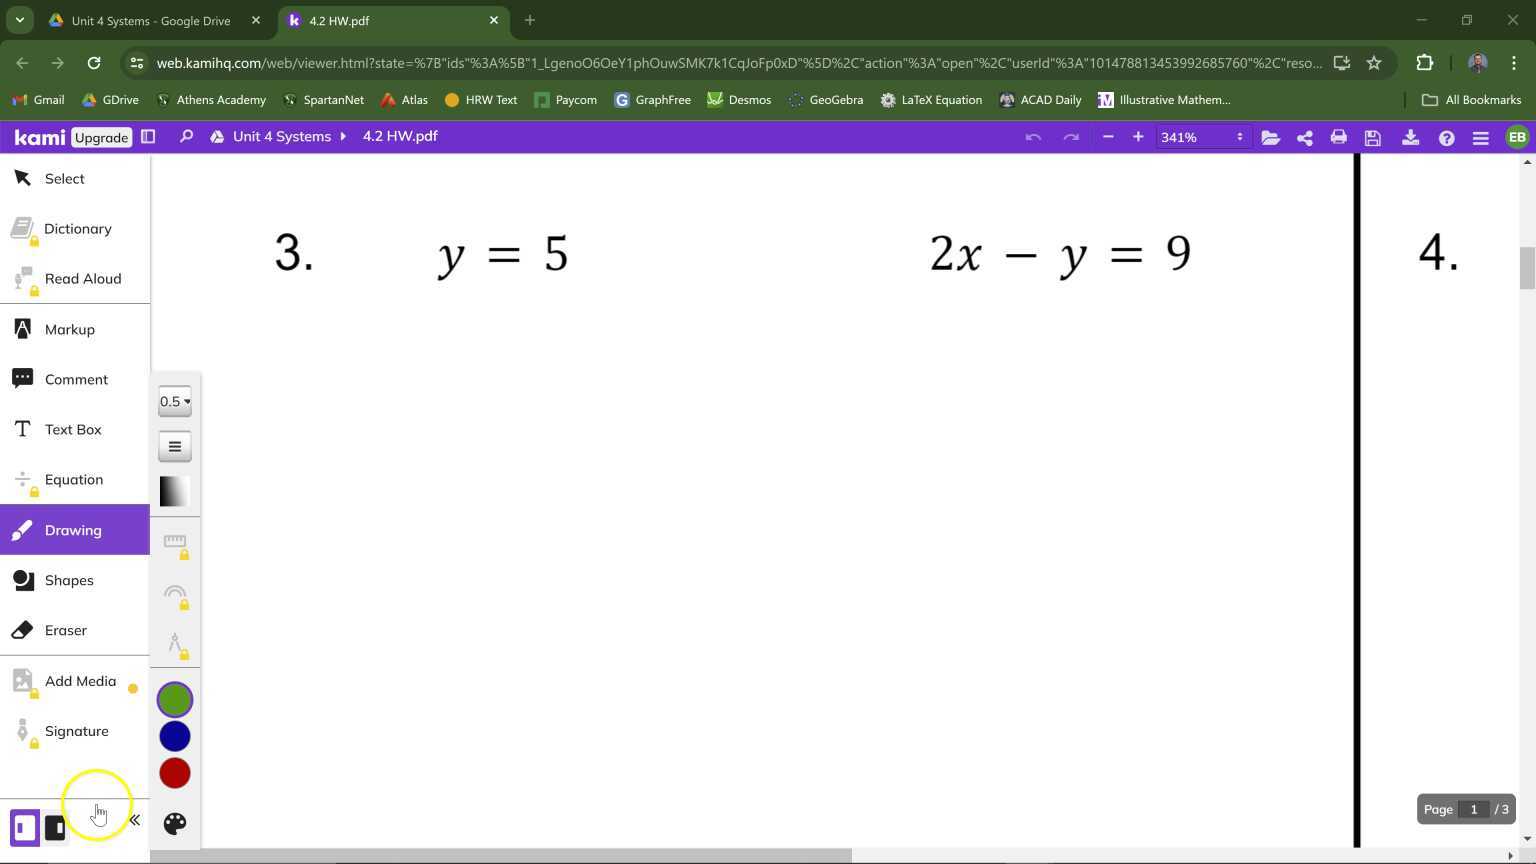
Task: Click the Upgrade button
Action: [101, 137]
